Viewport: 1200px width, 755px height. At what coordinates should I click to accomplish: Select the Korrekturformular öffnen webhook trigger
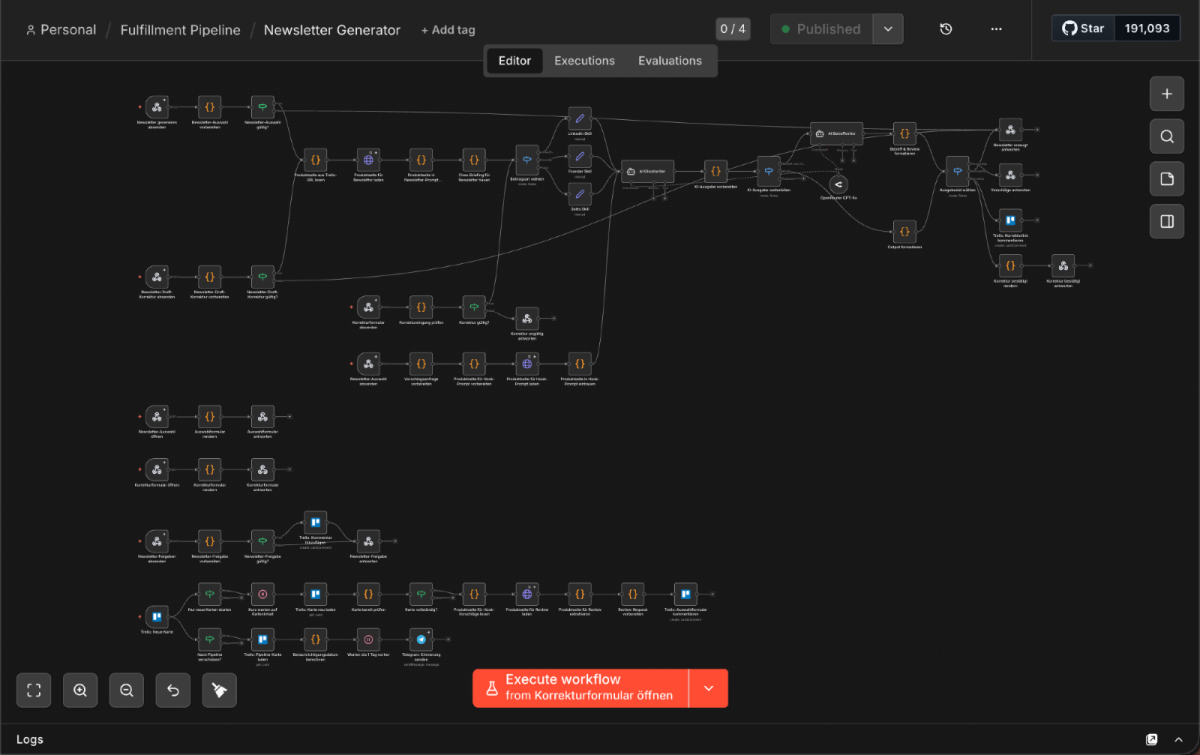click(157, 469)
